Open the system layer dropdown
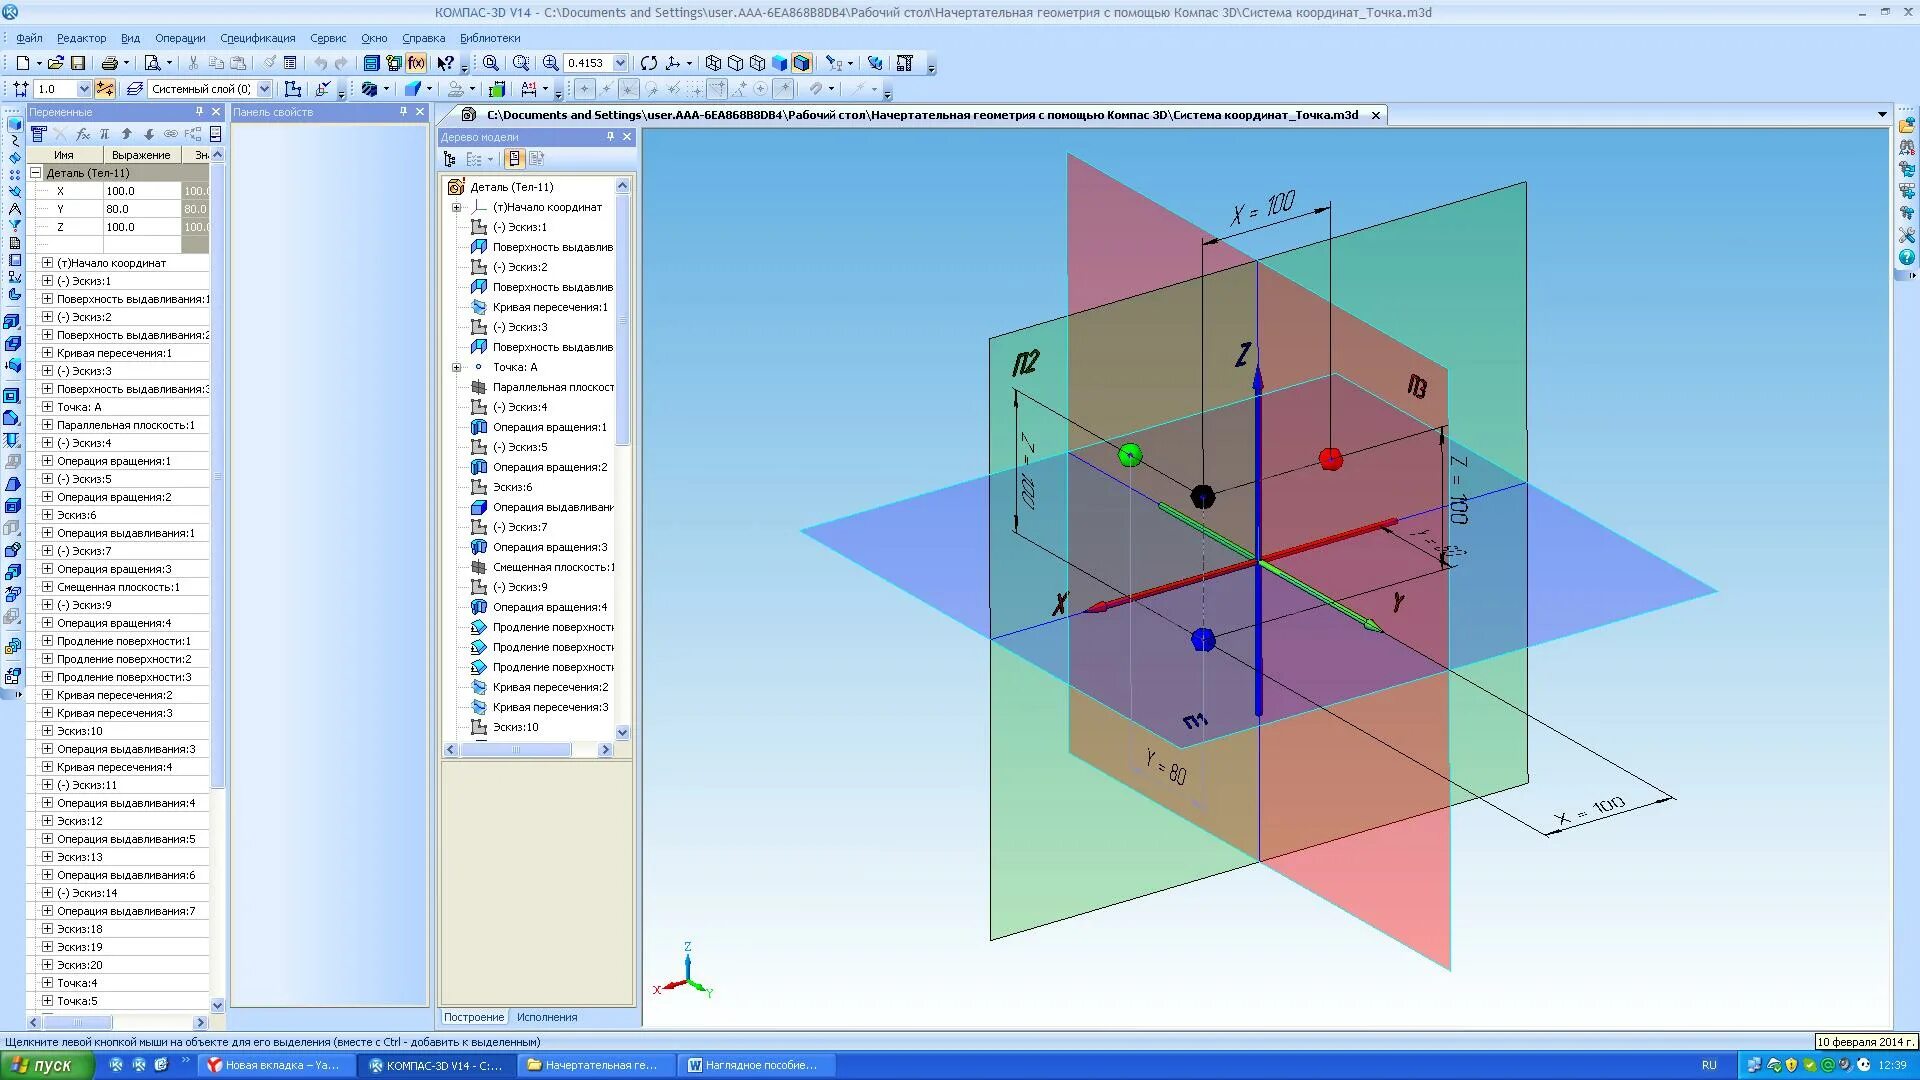1920x1080 pixels. [264, 89]
